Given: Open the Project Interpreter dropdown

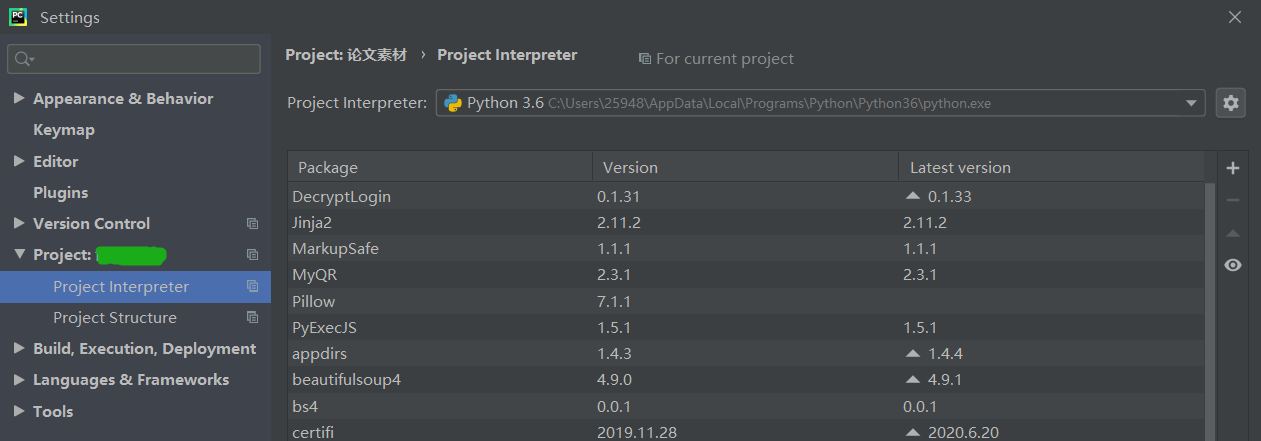Looking at the screenshot, I should (1191, 103).
